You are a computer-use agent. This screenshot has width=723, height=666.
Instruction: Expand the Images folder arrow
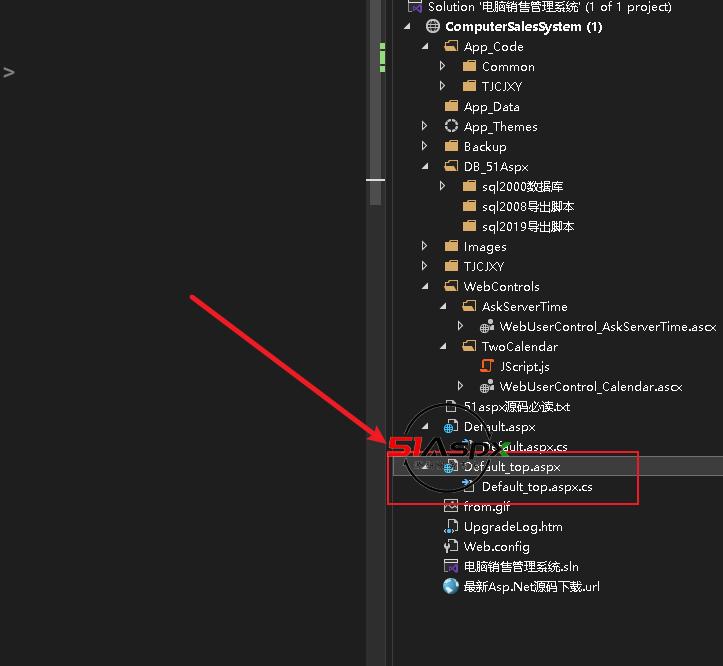click(425, 246)
